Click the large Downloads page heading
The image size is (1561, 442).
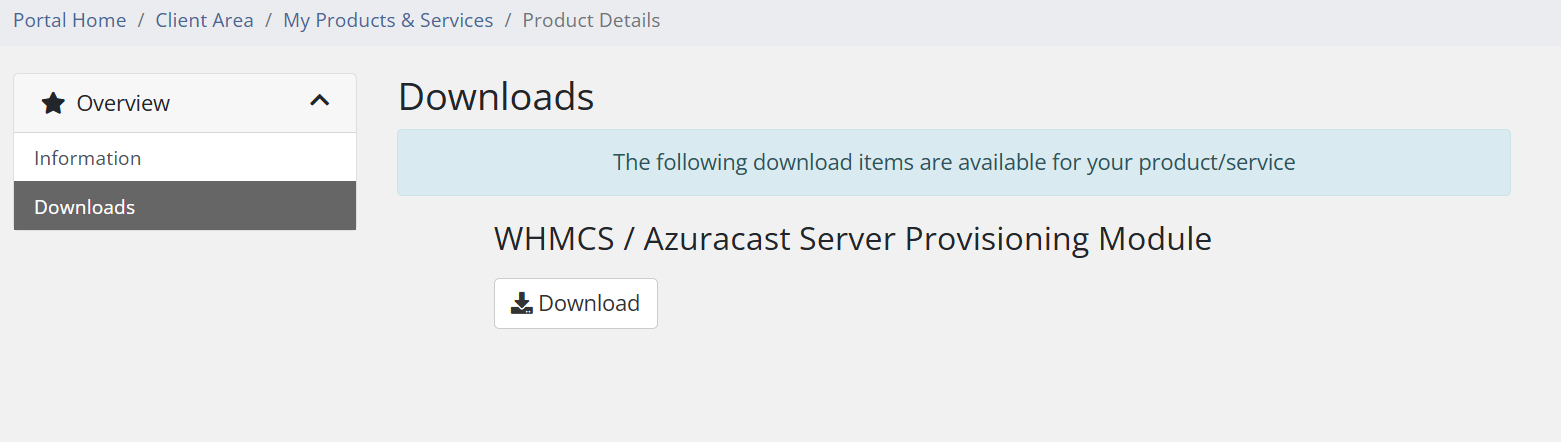point(496,97)
